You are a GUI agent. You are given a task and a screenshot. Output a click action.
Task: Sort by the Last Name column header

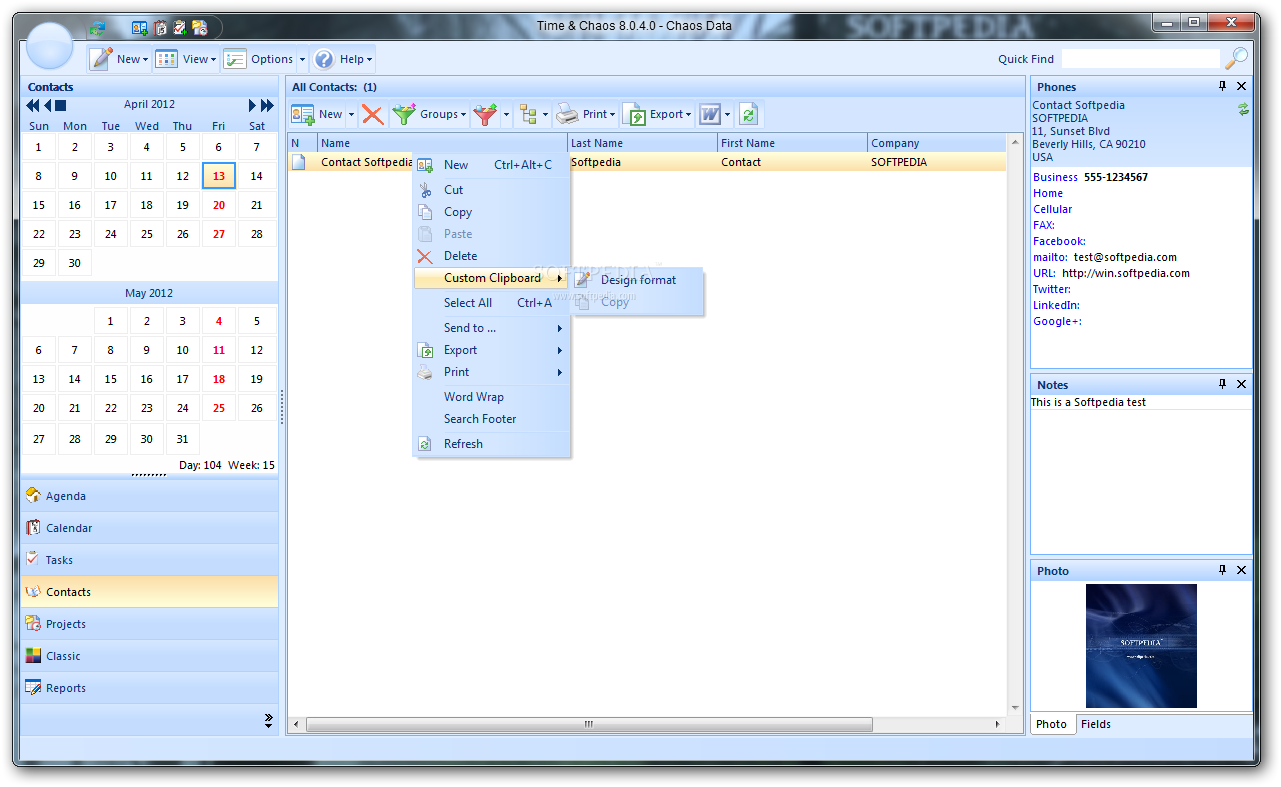643,143
